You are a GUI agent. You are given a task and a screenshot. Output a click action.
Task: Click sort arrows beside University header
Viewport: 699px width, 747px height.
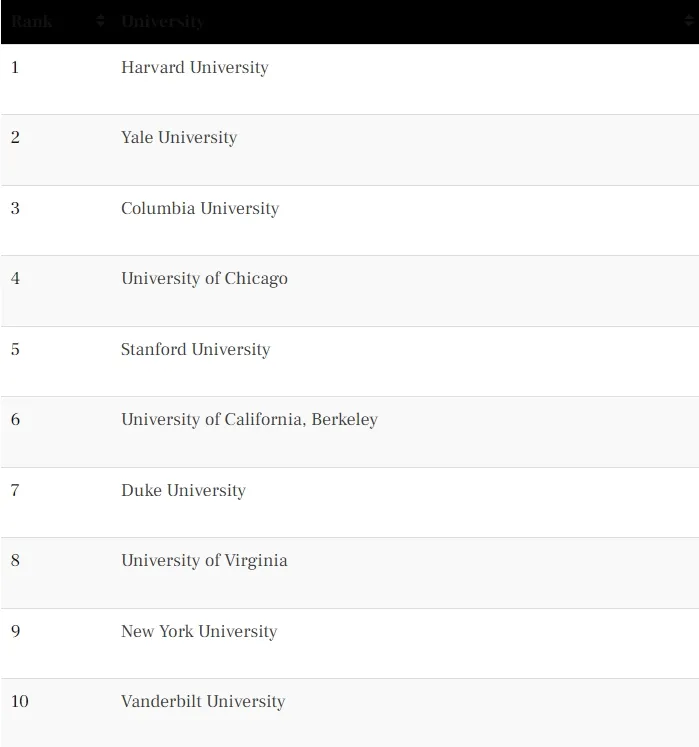[x=689, y=21]
